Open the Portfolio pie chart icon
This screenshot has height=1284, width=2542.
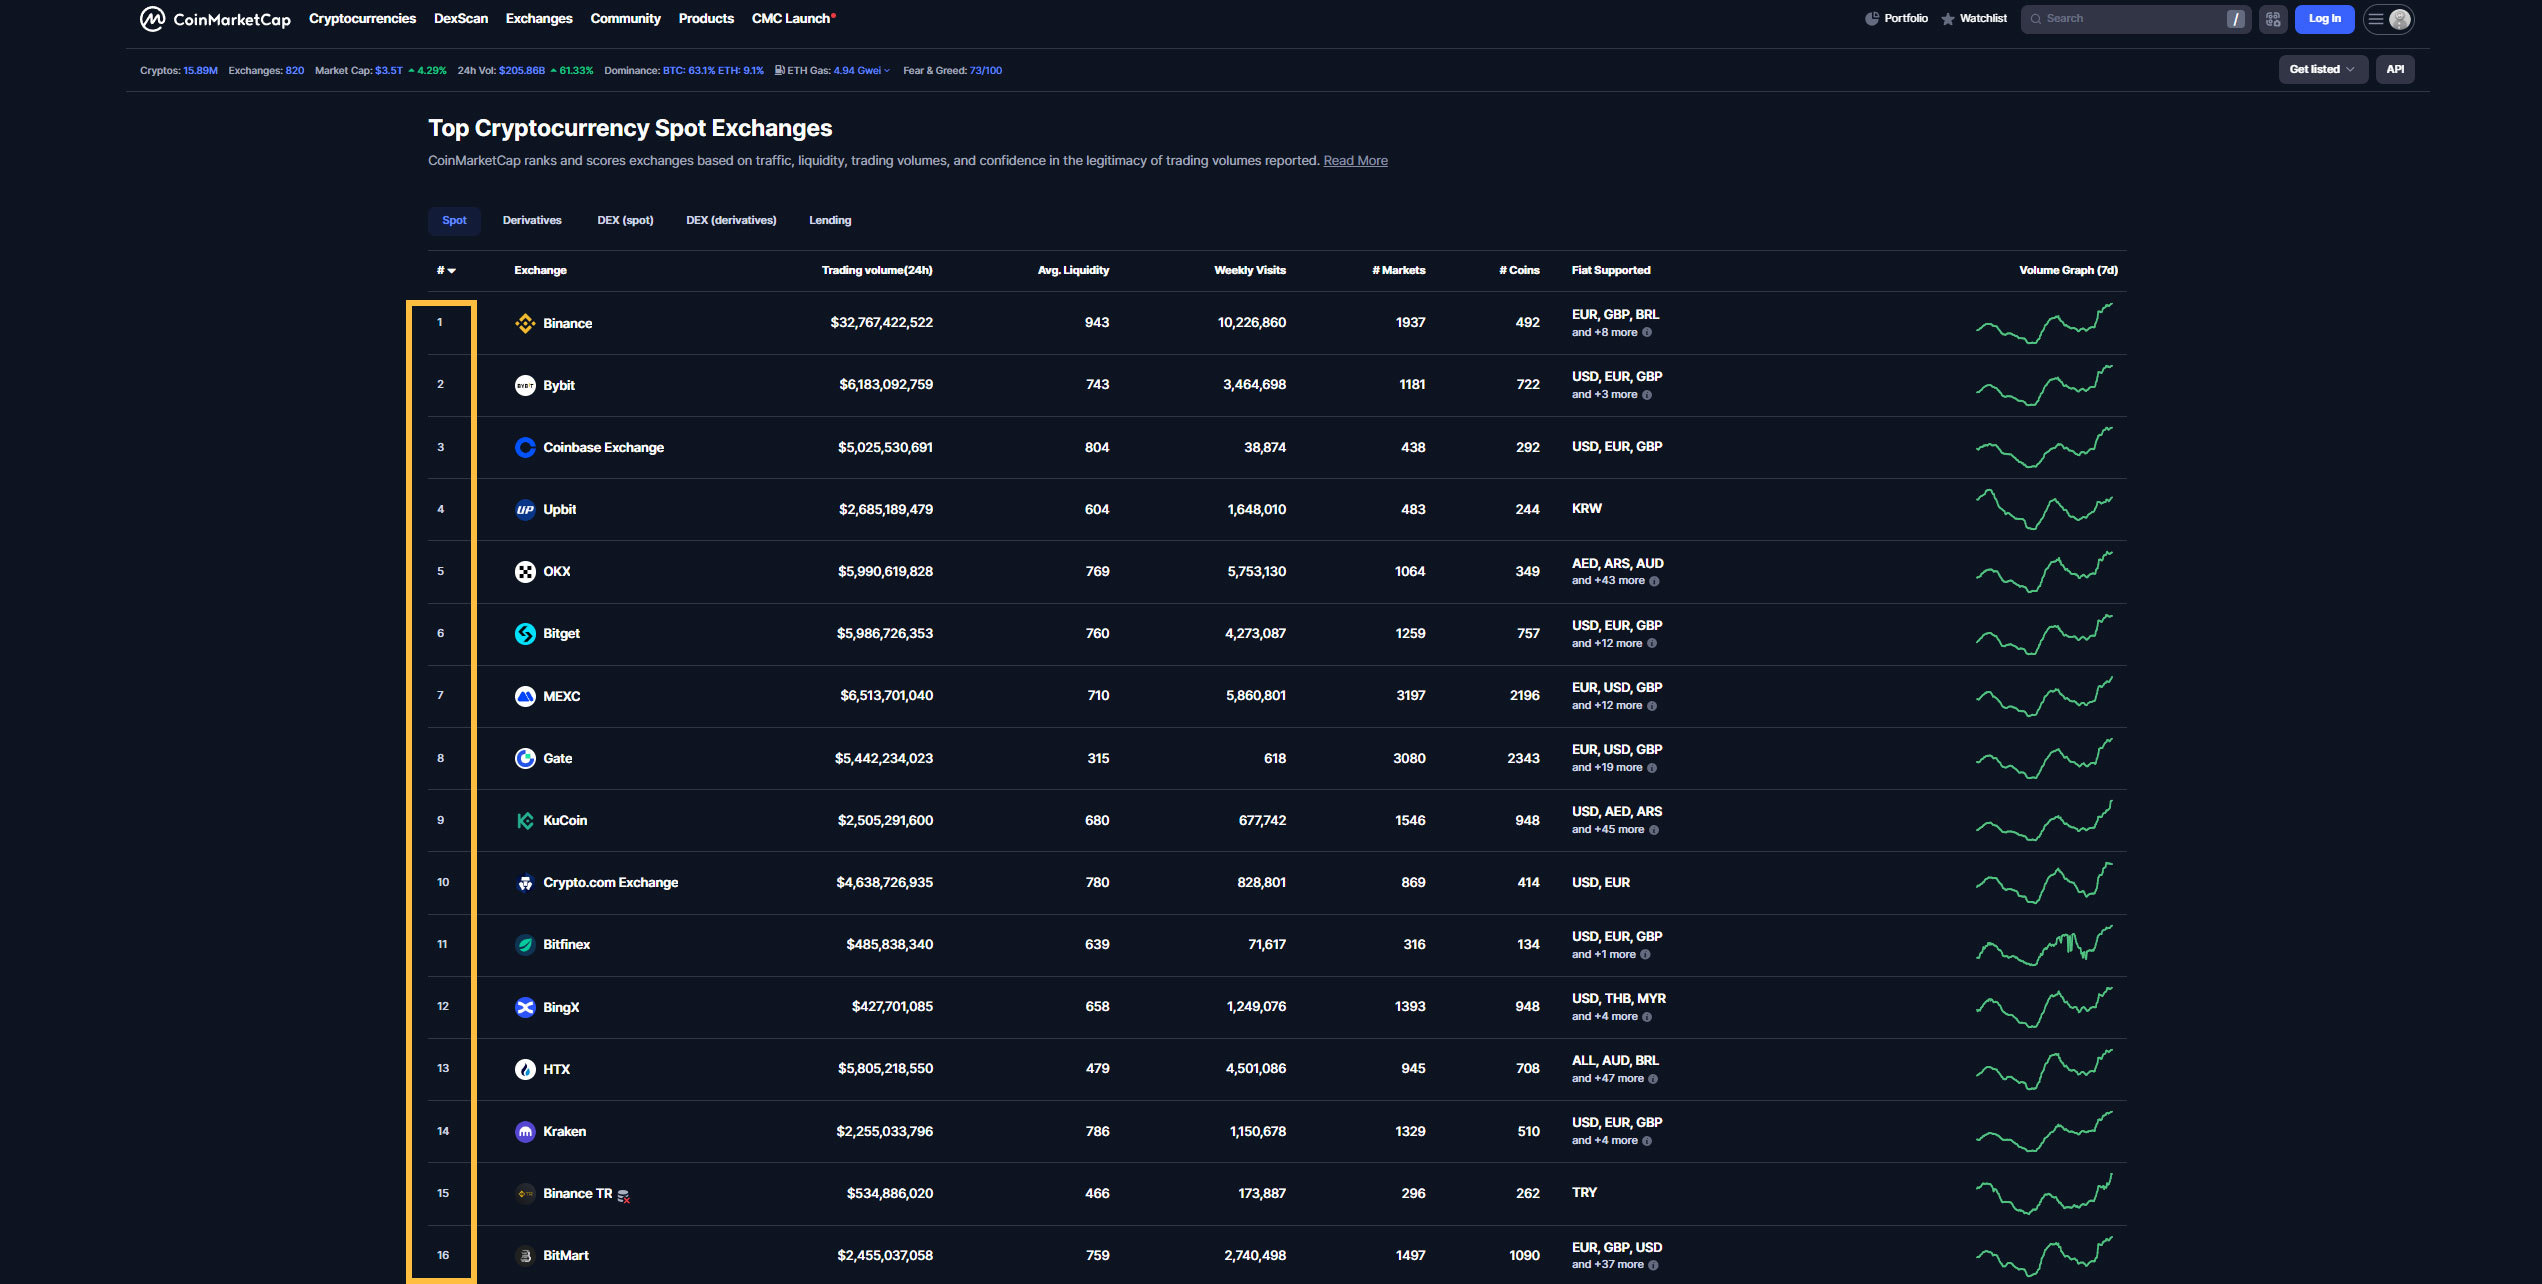(x=1871, y=19)
